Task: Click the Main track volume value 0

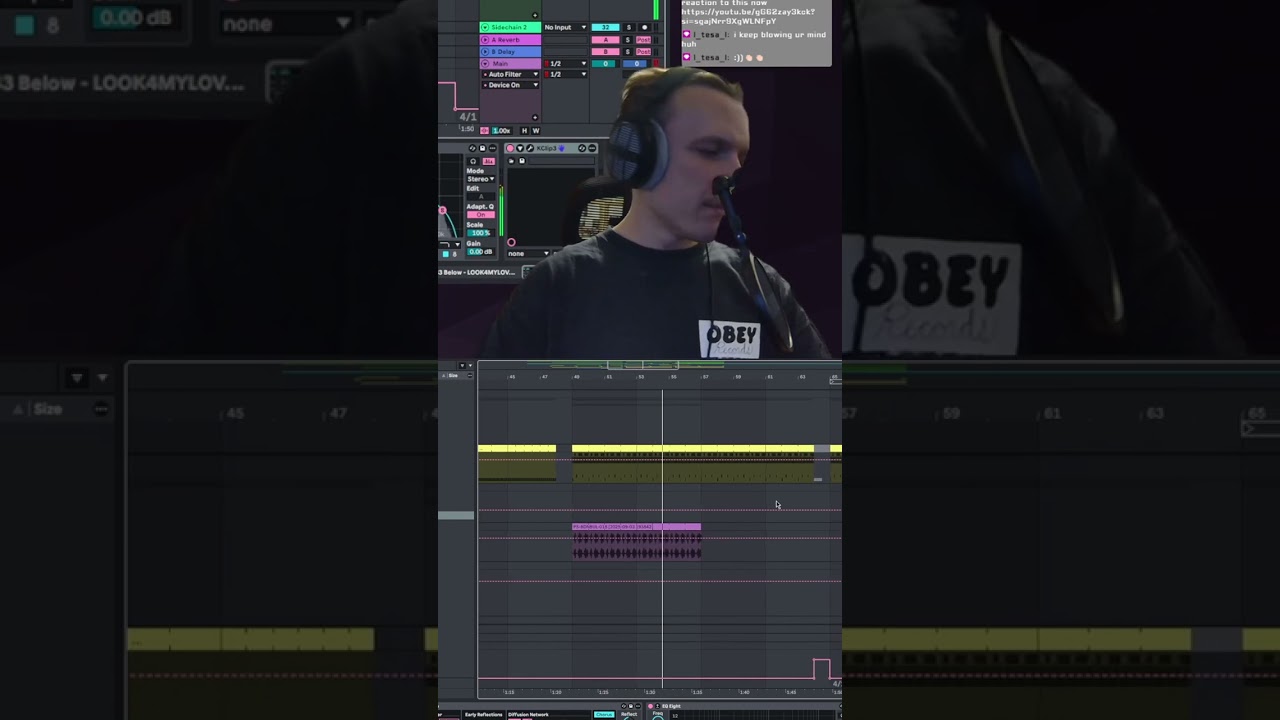Action: (606, 64)
